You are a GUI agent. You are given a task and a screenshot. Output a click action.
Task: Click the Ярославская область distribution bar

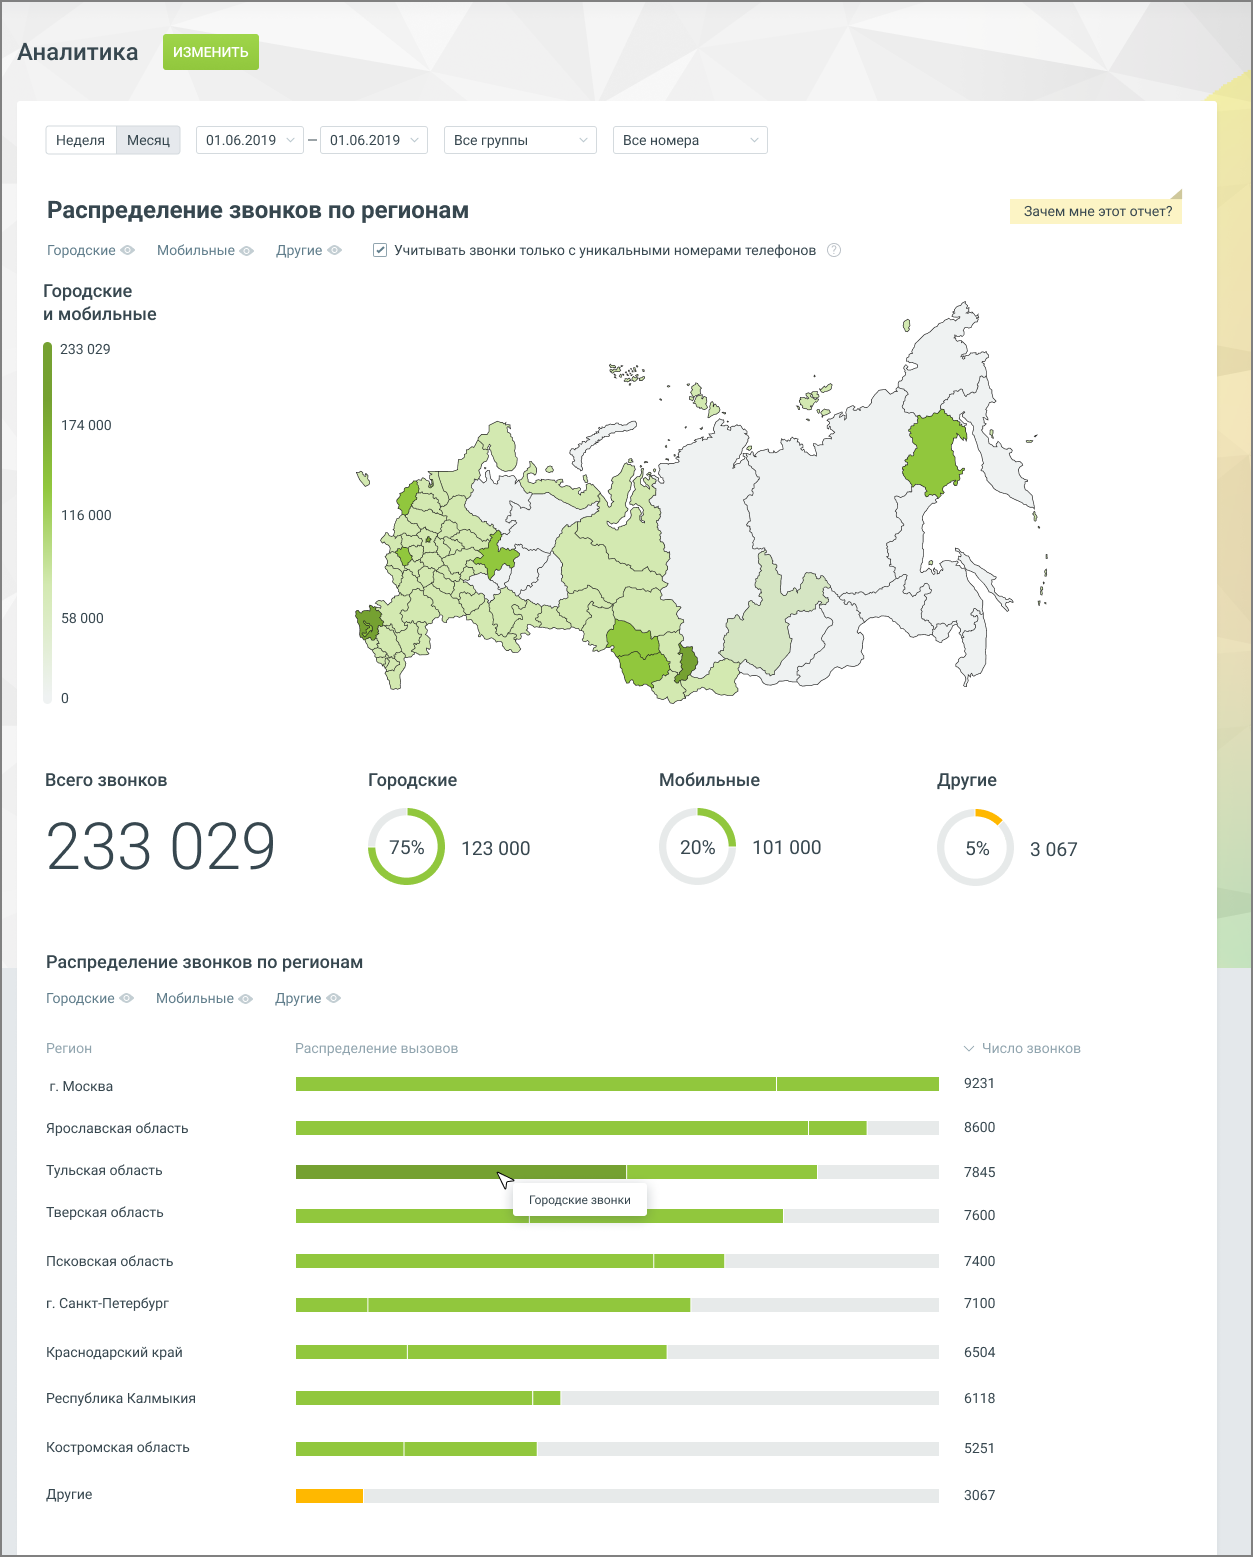click(617, 1128)
